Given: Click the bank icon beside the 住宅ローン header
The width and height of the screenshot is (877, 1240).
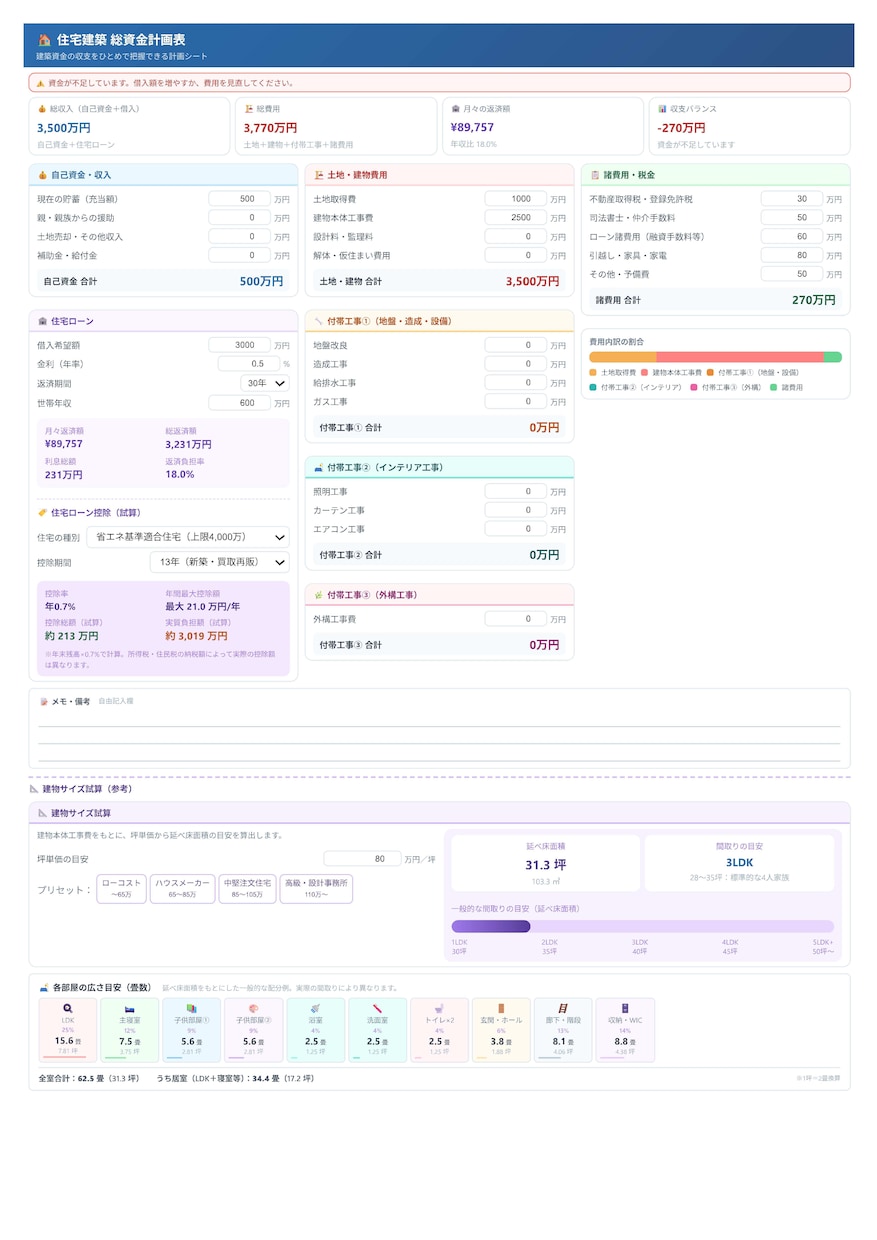Looking at the screenshot, I should (42, 321).
